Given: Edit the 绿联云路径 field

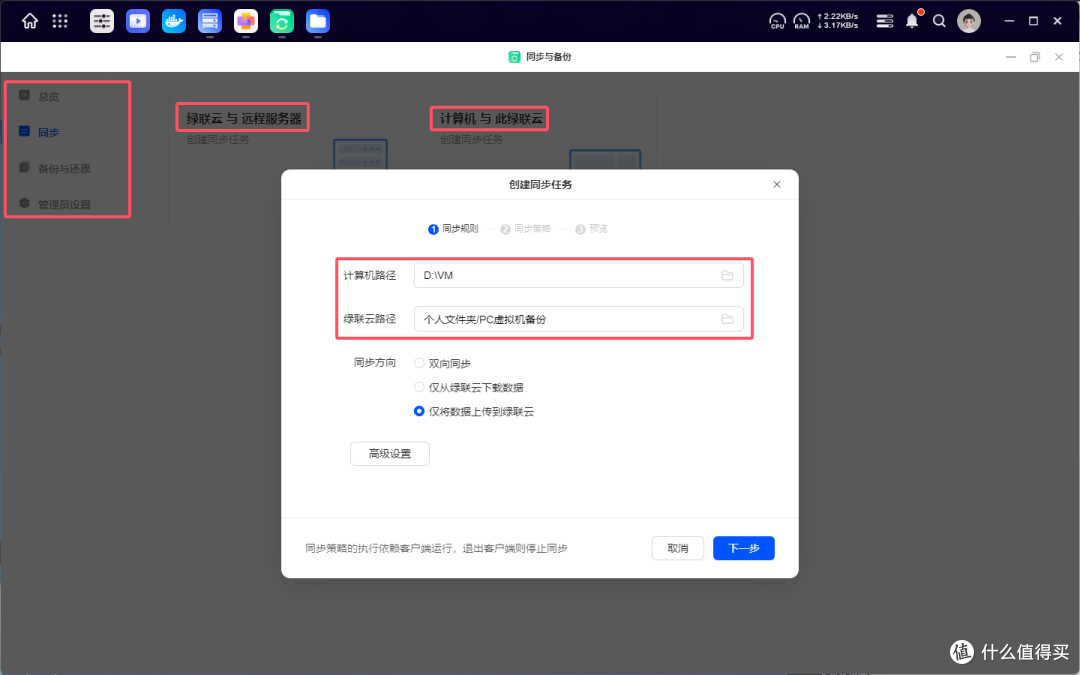Looking at the screenshot, I should tap(579, 319).
